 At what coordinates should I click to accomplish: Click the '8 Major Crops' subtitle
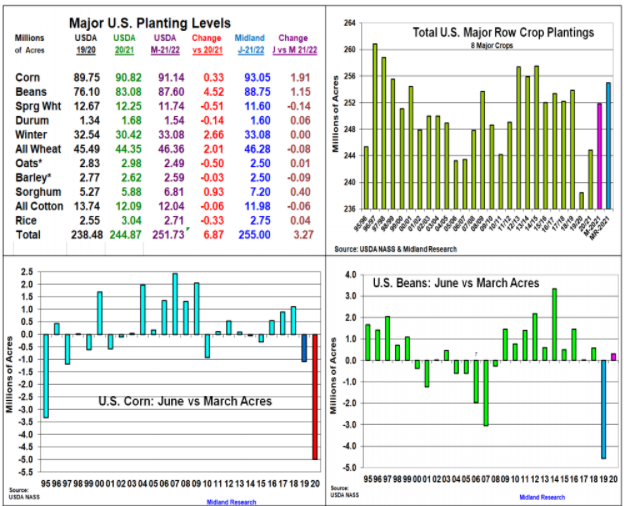pos(492,46)
